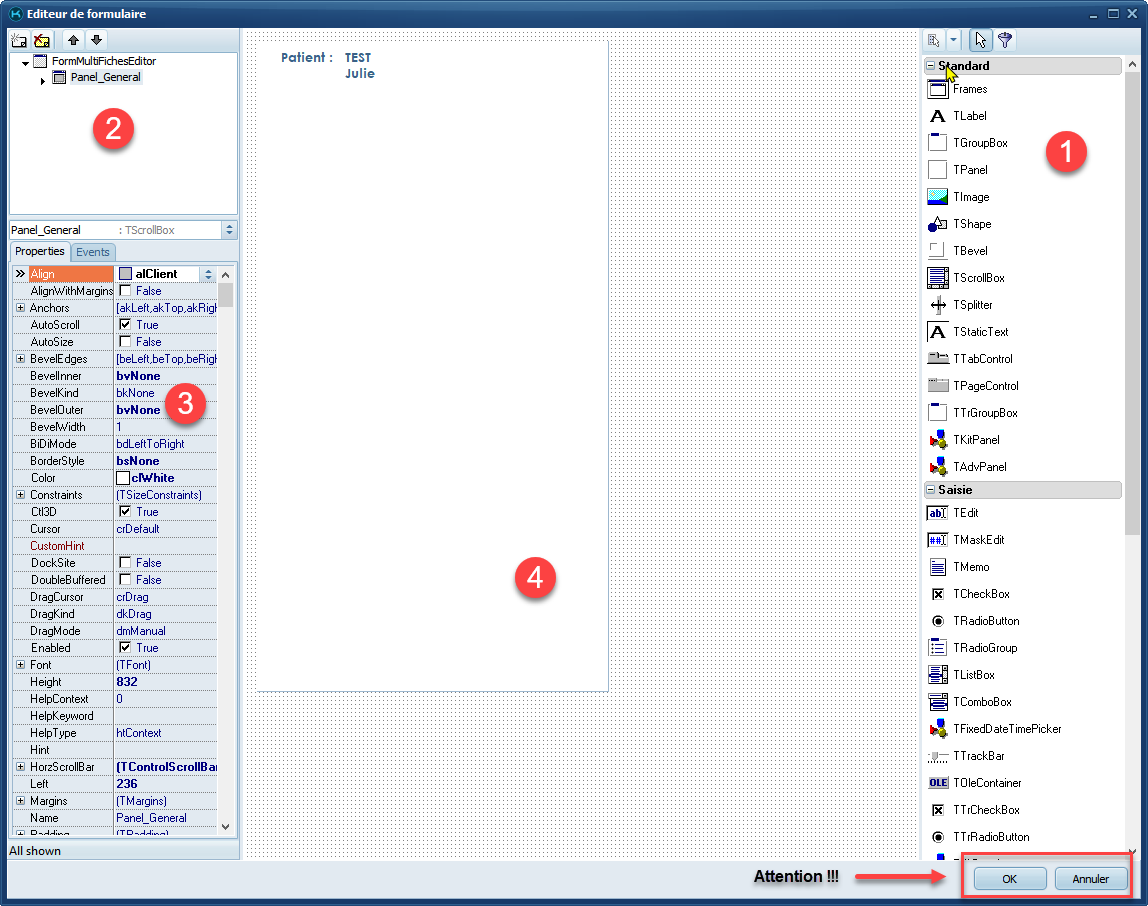The width and height of the screenshot is (1148, 906).
Task: Select the TLabel component icon
Action: coord(937,116)
